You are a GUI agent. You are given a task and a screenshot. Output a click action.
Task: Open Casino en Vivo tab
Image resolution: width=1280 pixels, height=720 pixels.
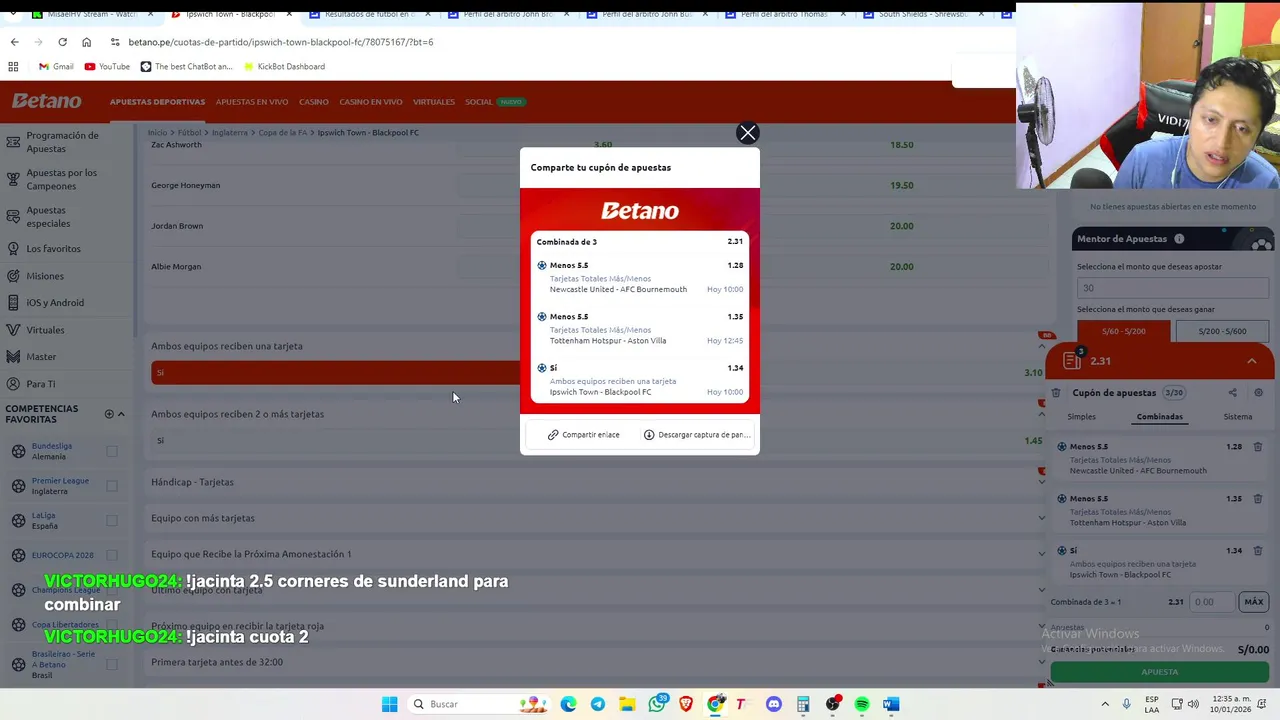371,102
